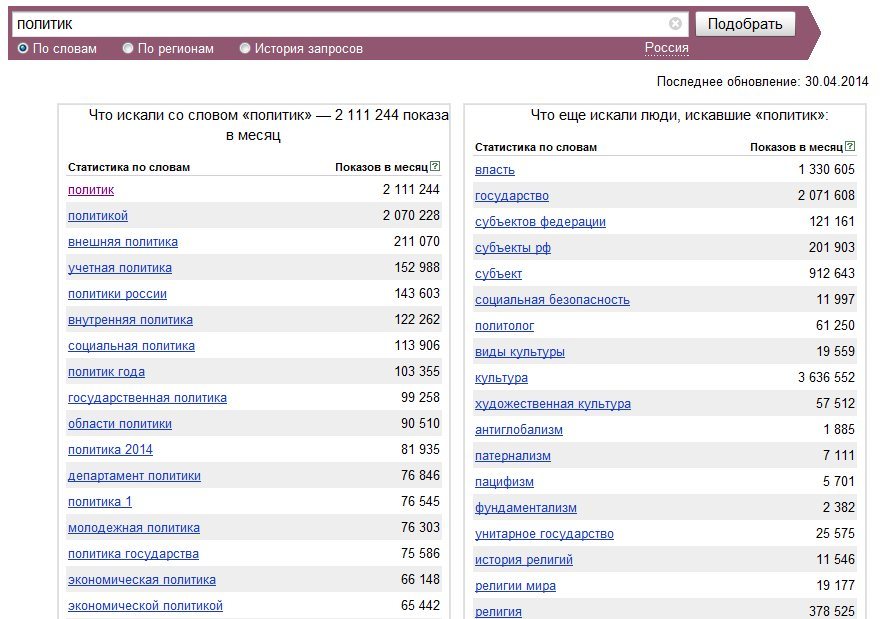The height and width of the screenshot is (619, 891).
Task: Click the 'Подобрать' button
Action: tap(745, 24)
